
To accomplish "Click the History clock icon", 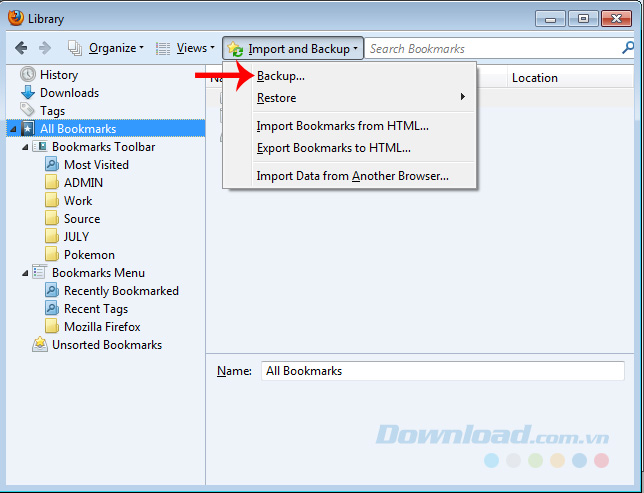I will pyautogui.click(x=28, y=74).
